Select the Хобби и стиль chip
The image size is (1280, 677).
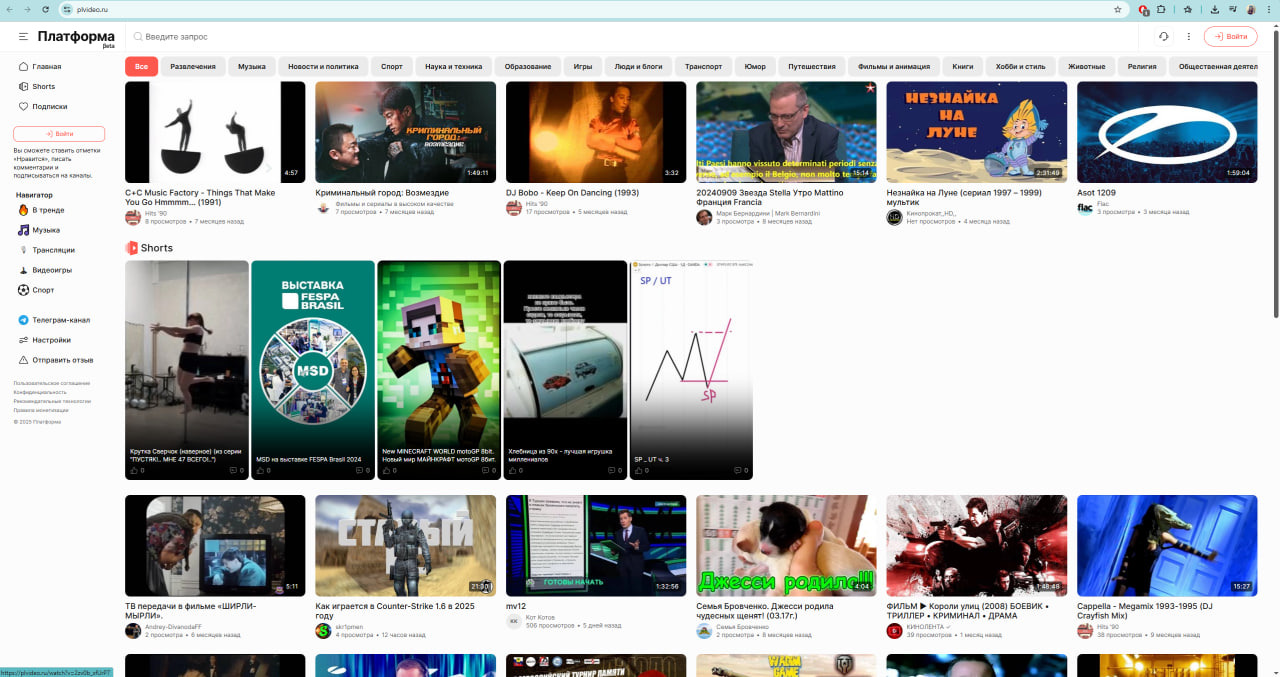point(1021,67)
